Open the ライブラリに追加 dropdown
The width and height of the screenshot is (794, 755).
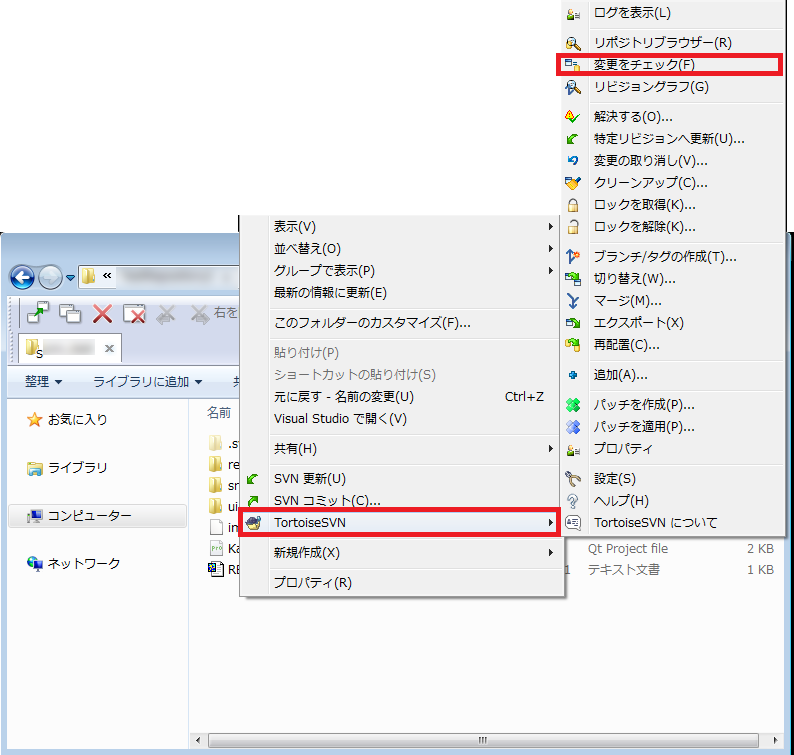pyautogui.click(x=148, y=381)
